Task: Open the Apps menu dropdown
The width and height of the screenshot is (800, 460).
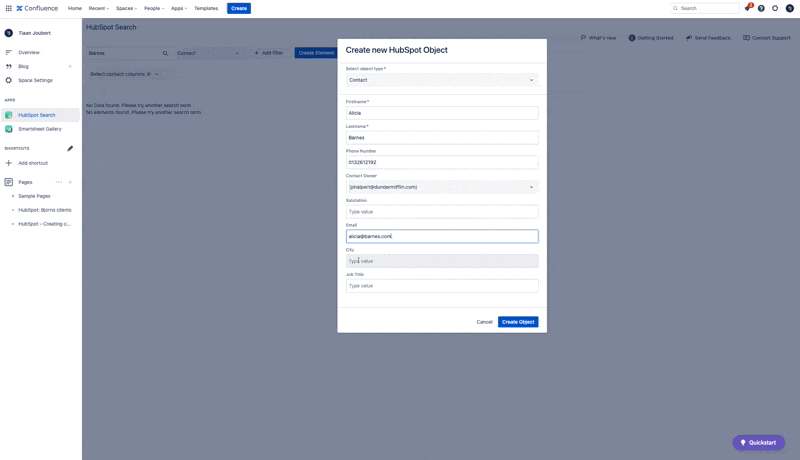Action: (x=179, y=8)
